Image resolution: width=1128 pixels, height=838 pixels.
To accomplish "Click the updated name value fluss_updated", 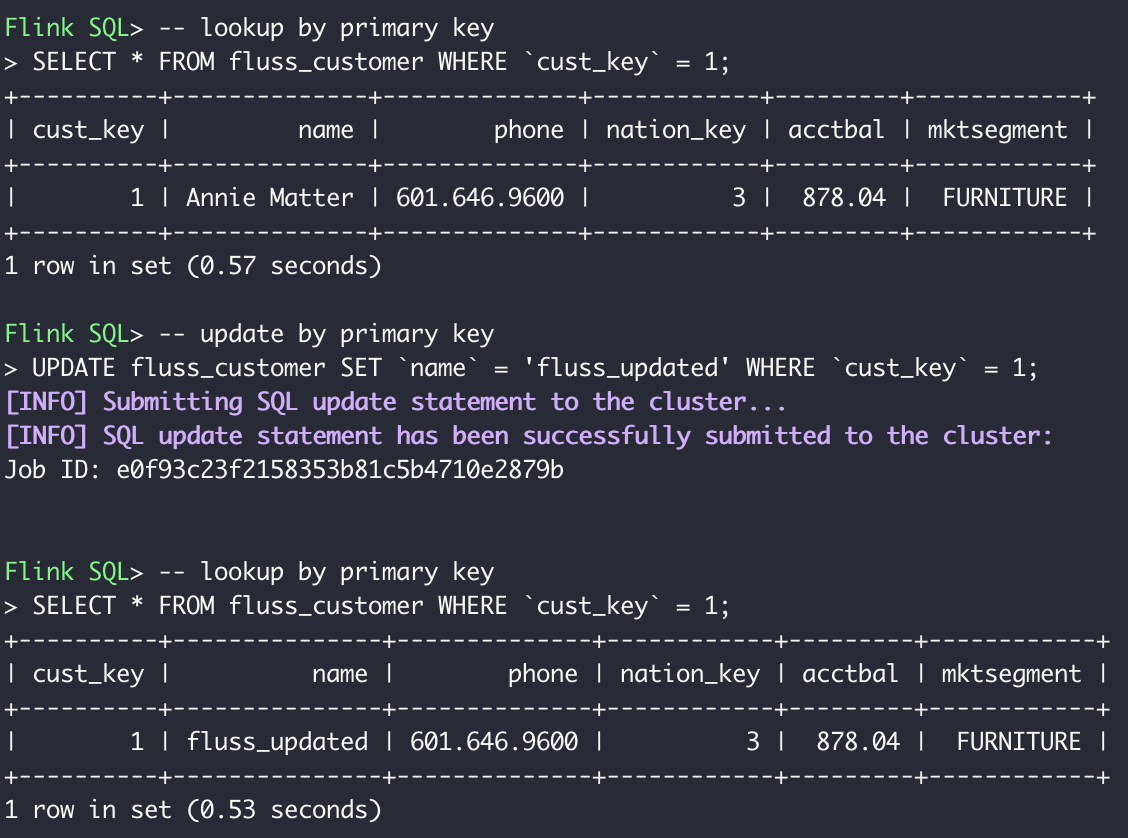I will (277, 741).
